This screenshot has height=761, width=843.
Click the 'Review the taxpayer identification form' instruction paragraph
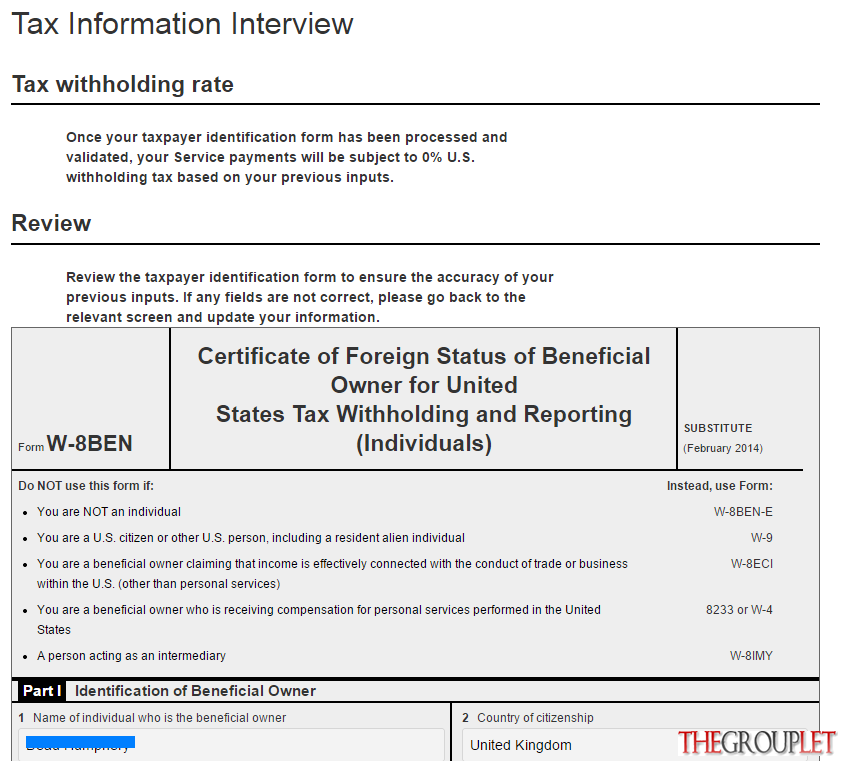tap(310, 297)
